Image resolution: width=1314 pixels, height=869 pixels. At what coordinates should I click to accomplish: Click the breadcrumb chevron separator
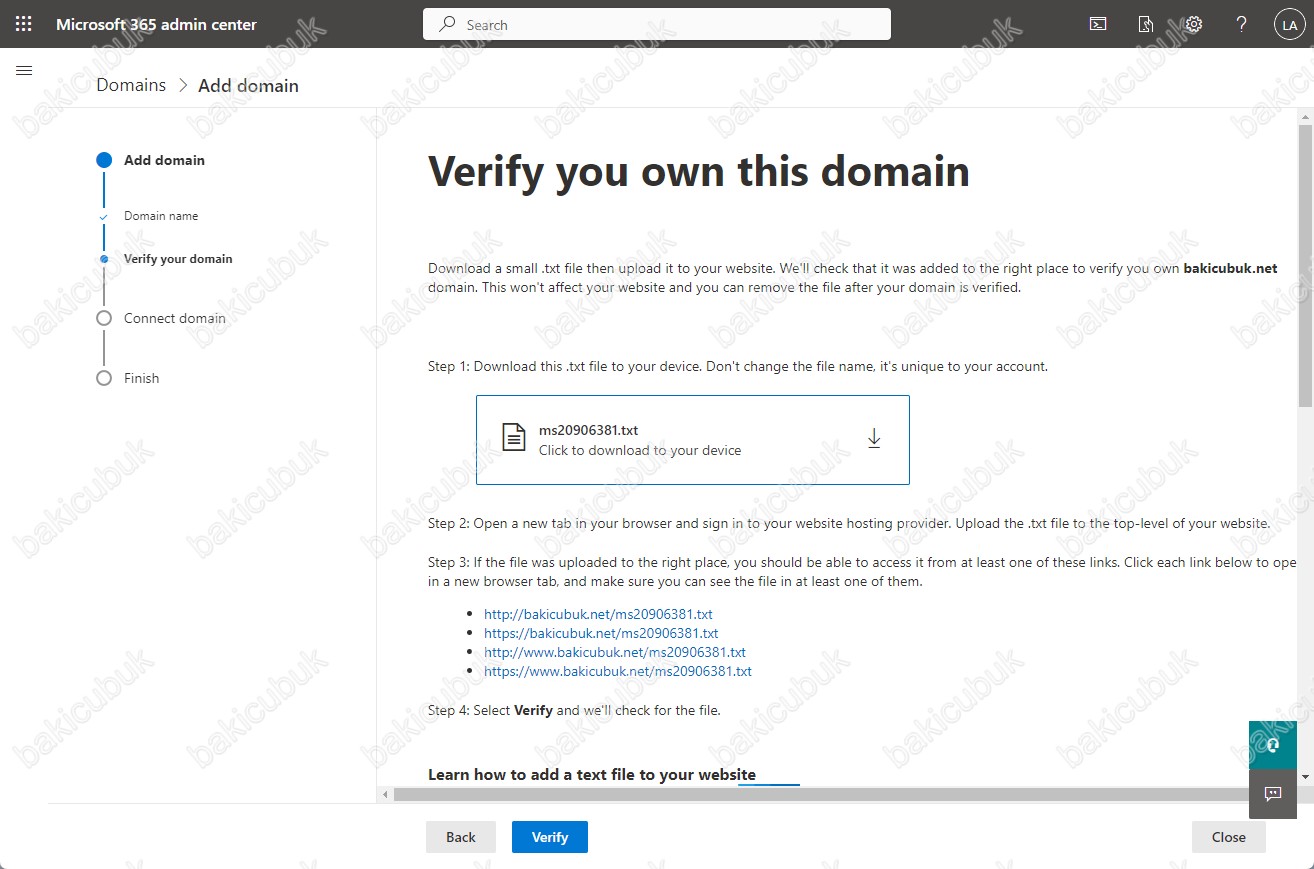click(x=183, y=85)
